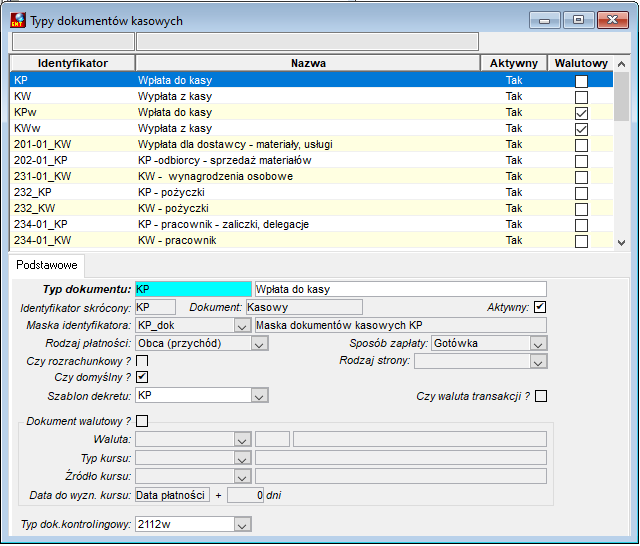The image size is (640, 546).
Task: Select row 201-01_KW
Action: [x=311, y=144]
